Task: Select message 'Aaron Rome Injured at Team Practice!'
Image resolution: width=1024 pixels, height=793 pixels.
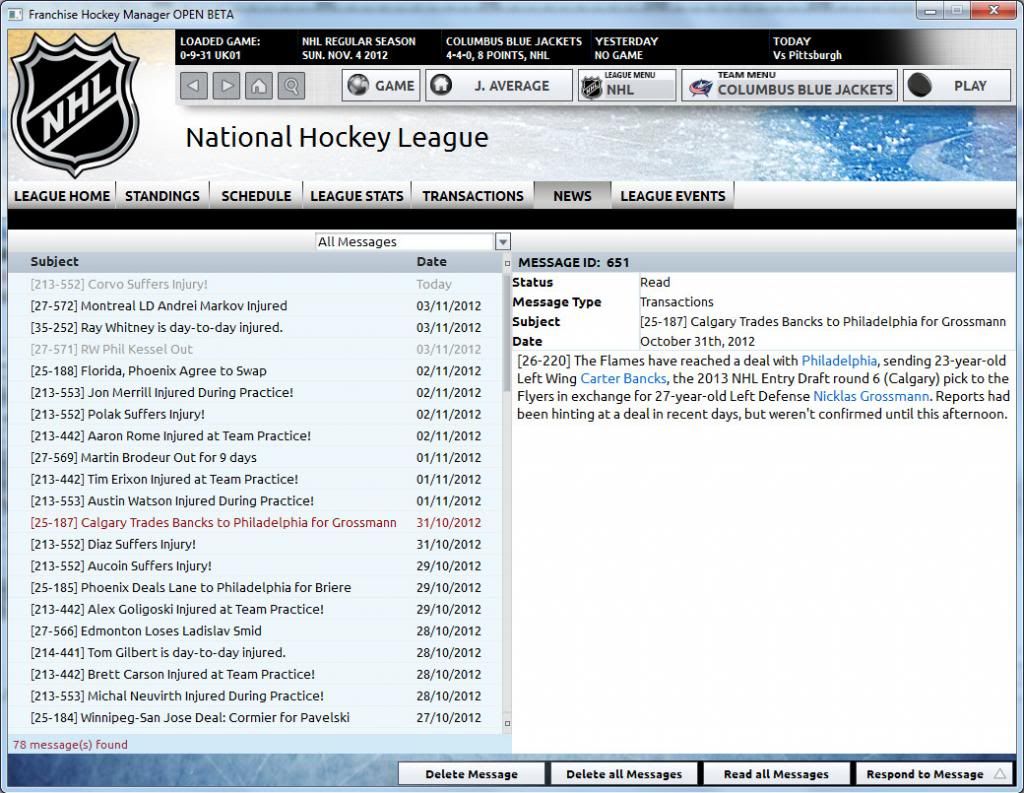Action: (x=255, y=436)
